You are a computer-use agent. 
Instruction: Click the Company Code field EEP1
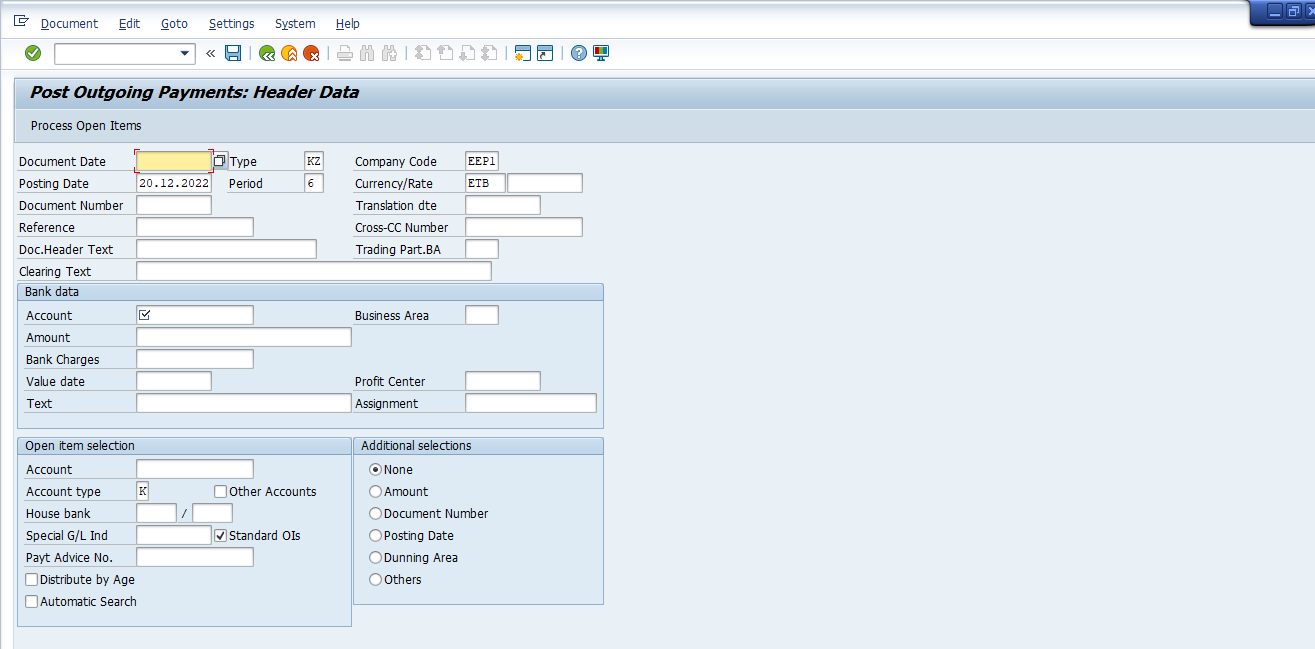[482, 161]
